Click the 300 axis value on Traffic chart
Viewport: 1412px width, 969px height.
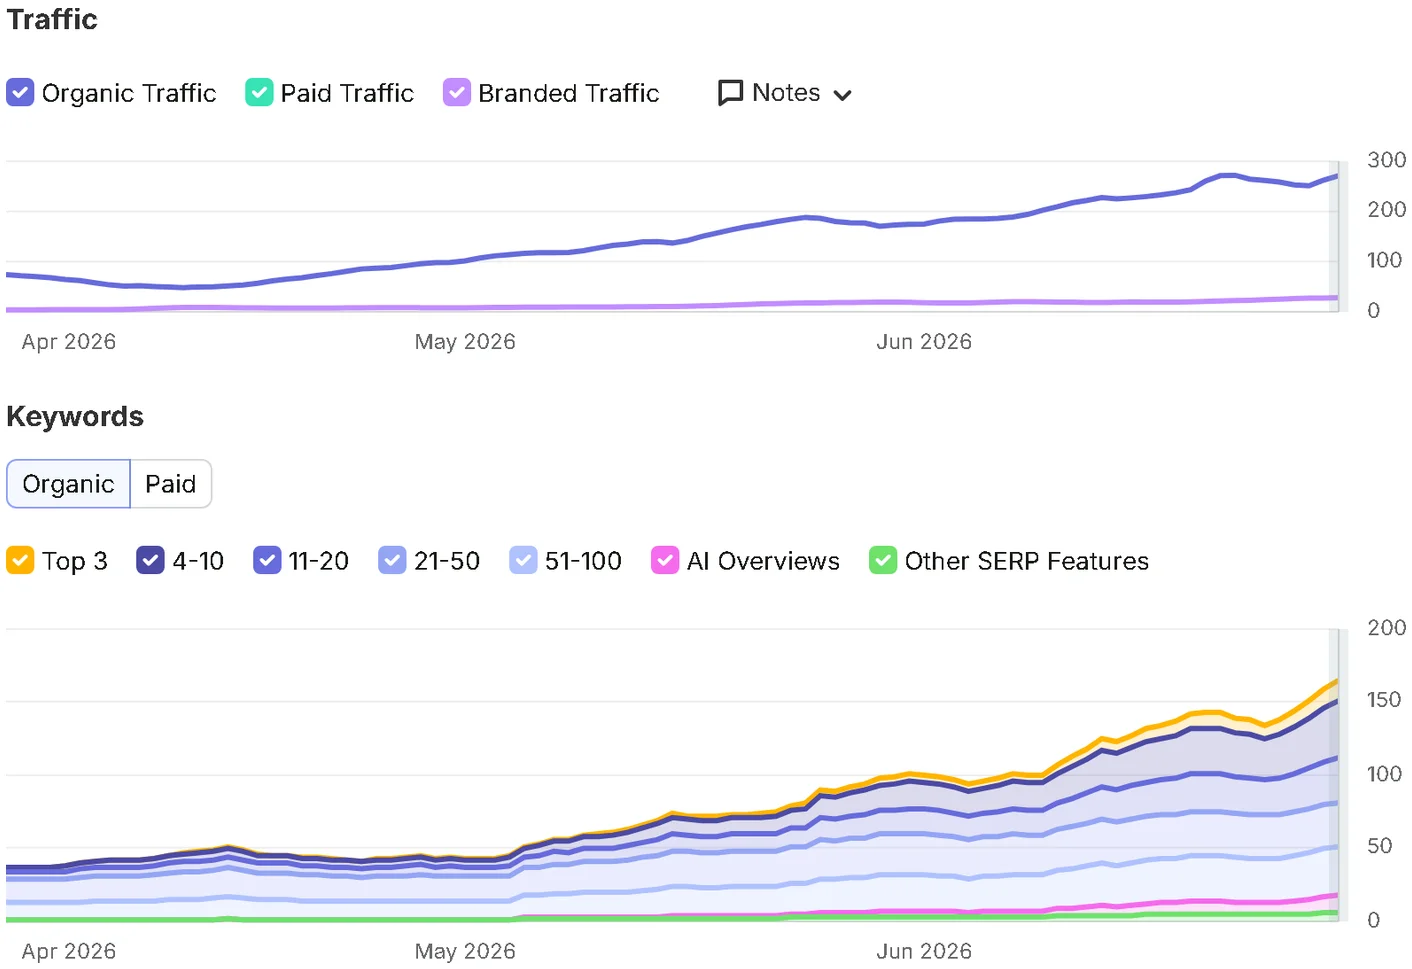pyautogui.click(x=1387, y=160)
